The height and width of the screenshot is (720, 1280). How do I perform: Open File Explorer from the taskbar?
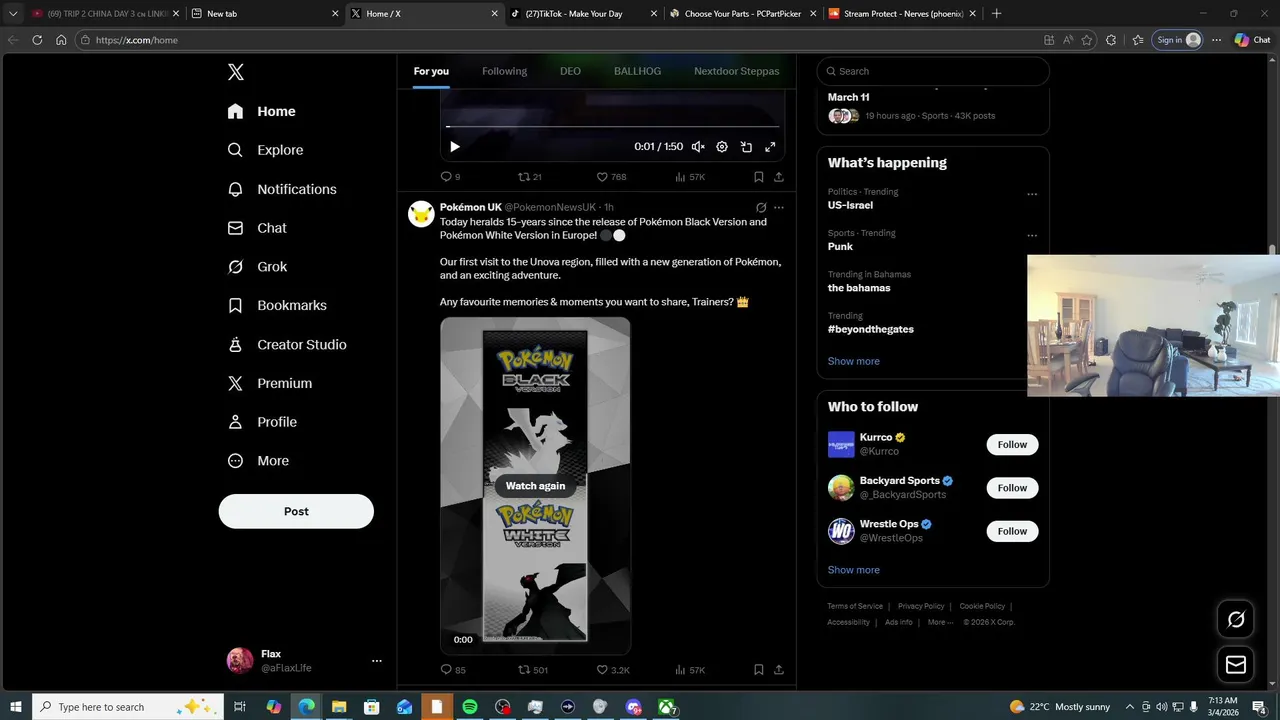coord(339,707)
